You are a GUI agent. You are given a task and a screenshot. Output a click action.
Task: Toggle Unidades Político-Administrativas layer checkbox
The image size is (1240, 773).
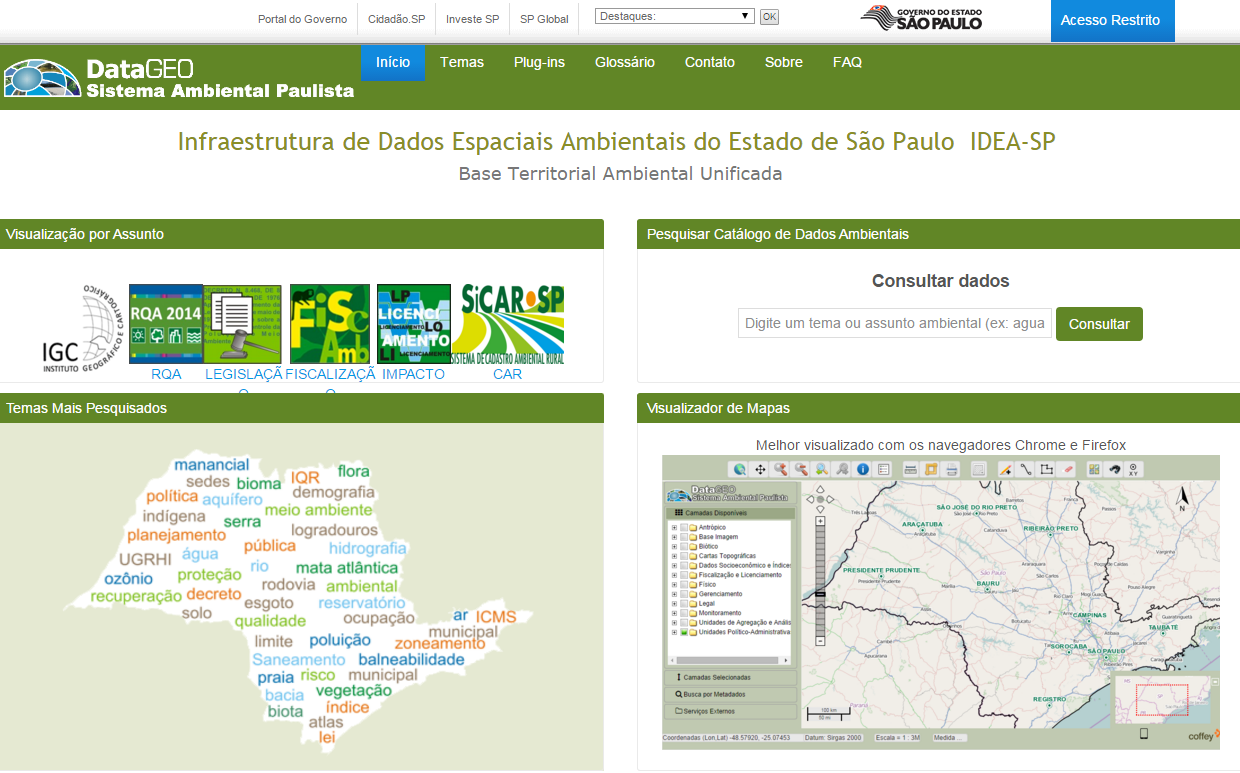(684, 632)
